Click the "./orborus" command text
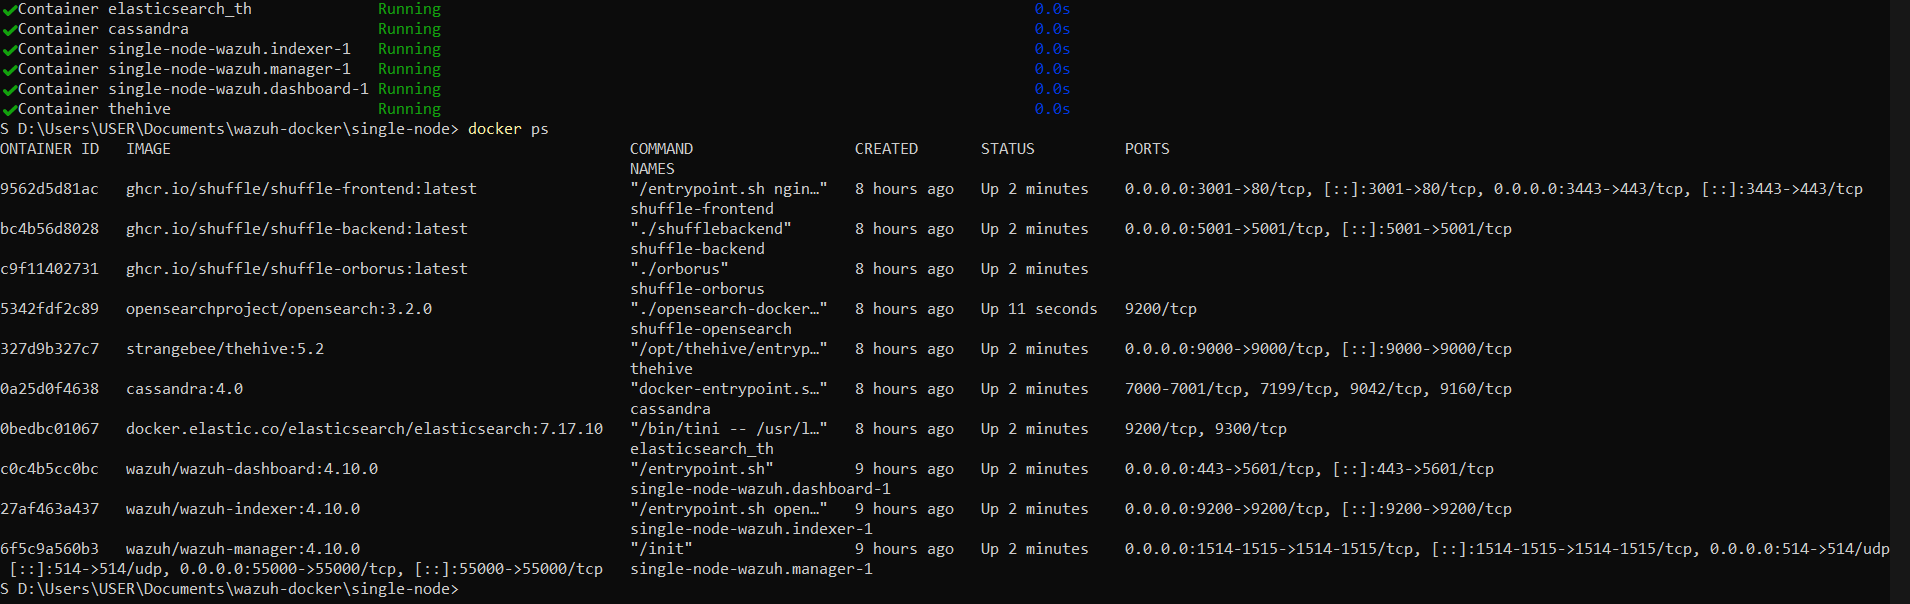The image size is (1910, 604). pyautogui.click(x=679, y=269)
